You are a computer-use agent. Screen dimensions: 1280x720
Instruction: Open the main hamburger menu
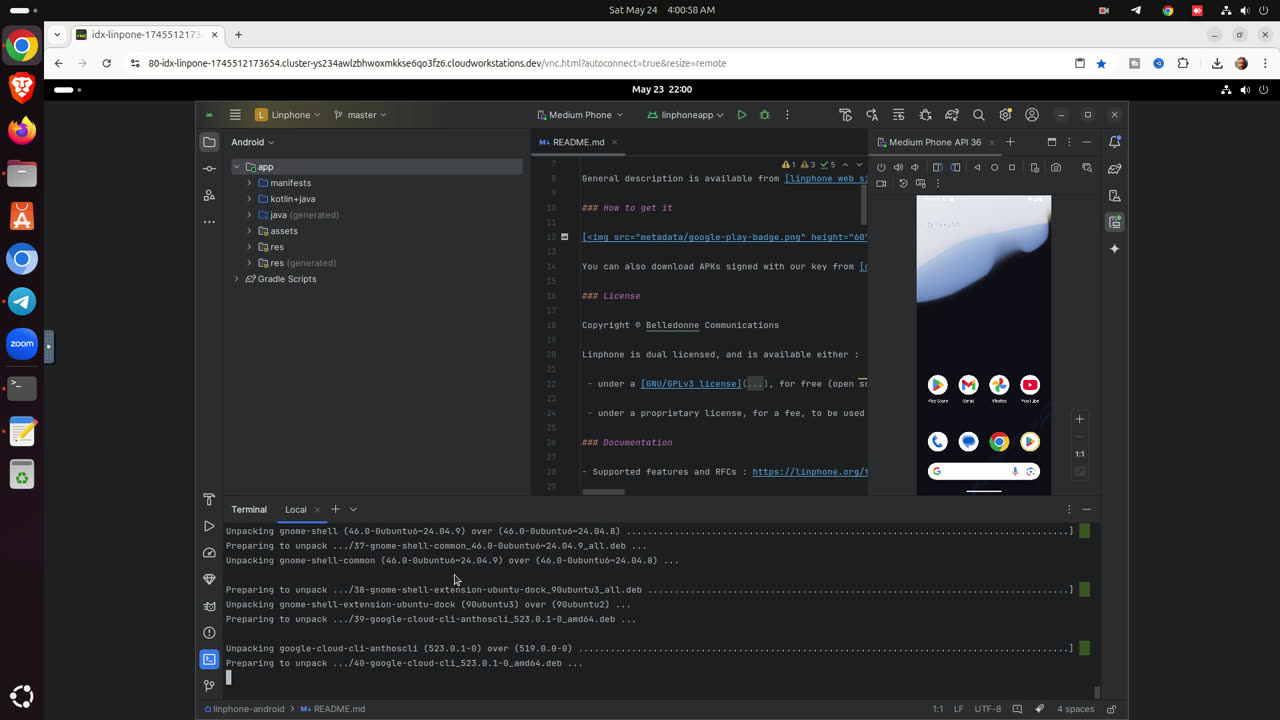pyautogui.click(x=235, y=115)
